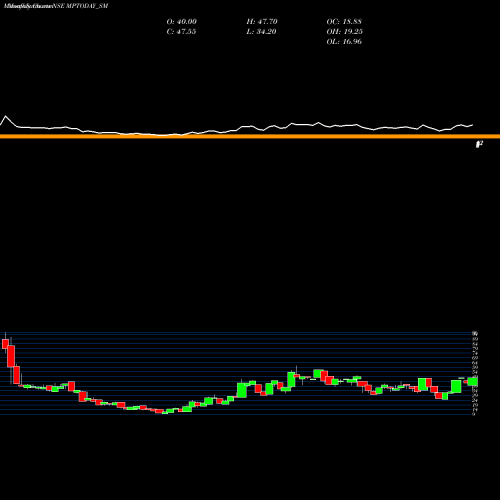Click the OL: 16.96 value

tap(344, 41)
